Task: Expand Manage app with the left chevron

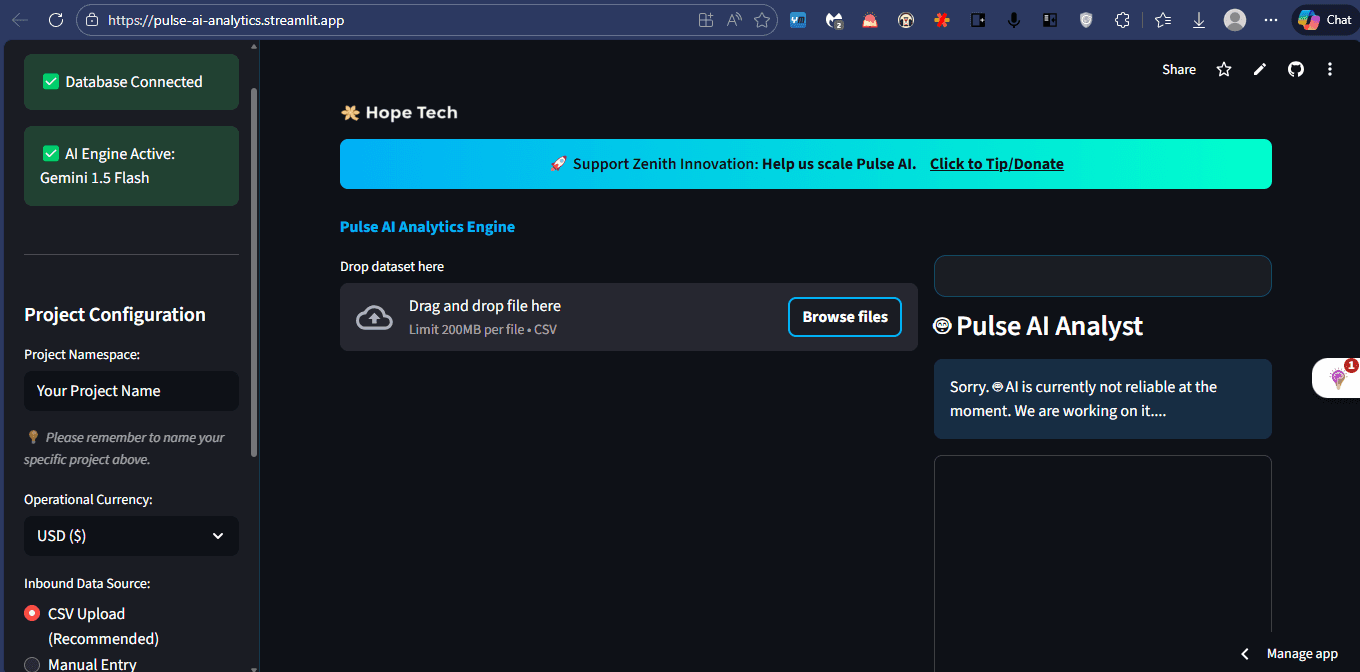Action: (x=1245, y=654)
